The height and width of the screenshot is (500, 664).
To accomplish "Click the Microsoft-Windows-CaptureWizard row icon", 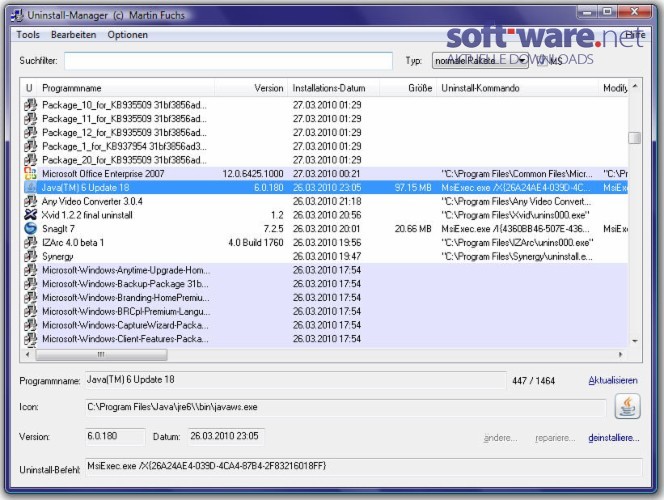I will [30, 325].
